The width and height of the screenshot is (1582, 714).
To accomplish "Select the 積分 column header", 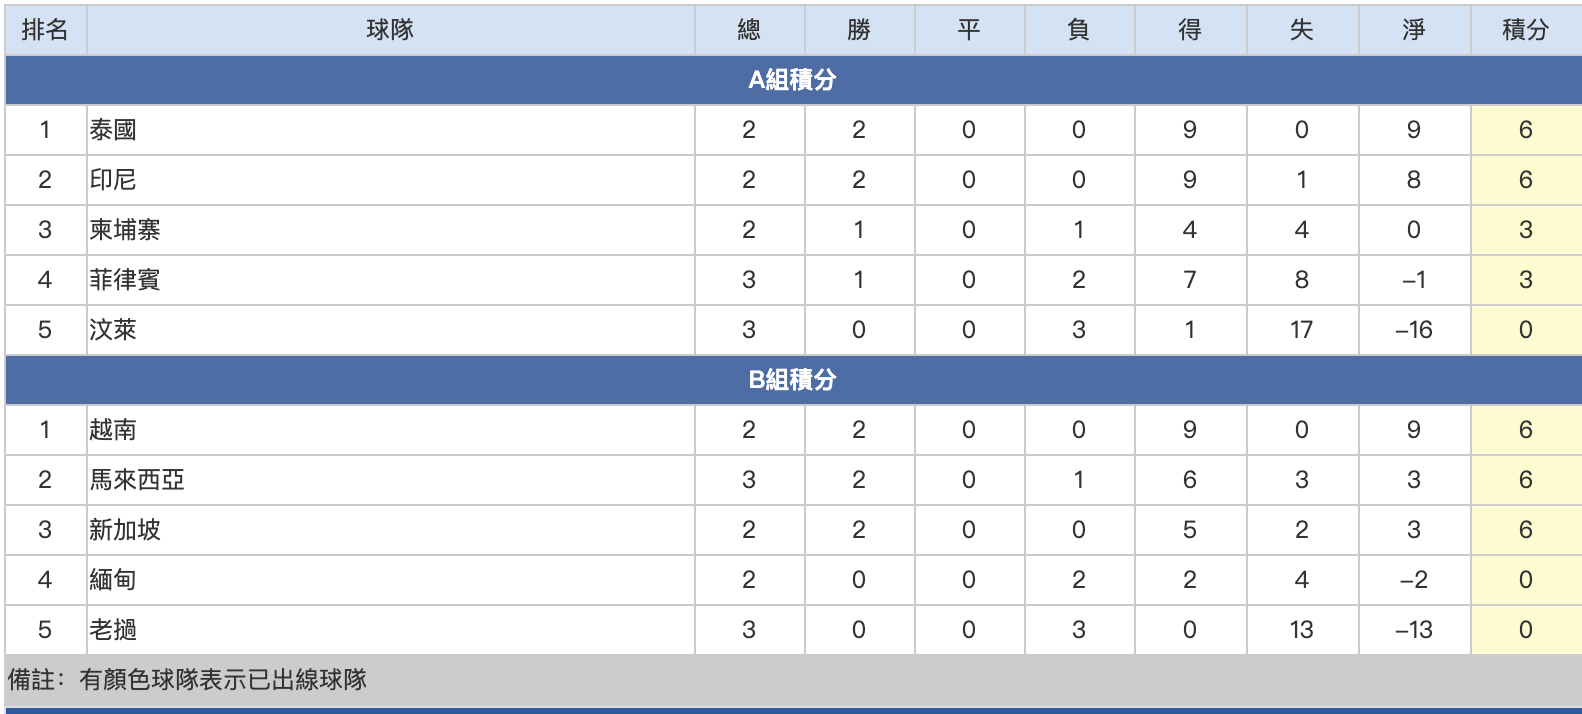I will click(1526, 30).
